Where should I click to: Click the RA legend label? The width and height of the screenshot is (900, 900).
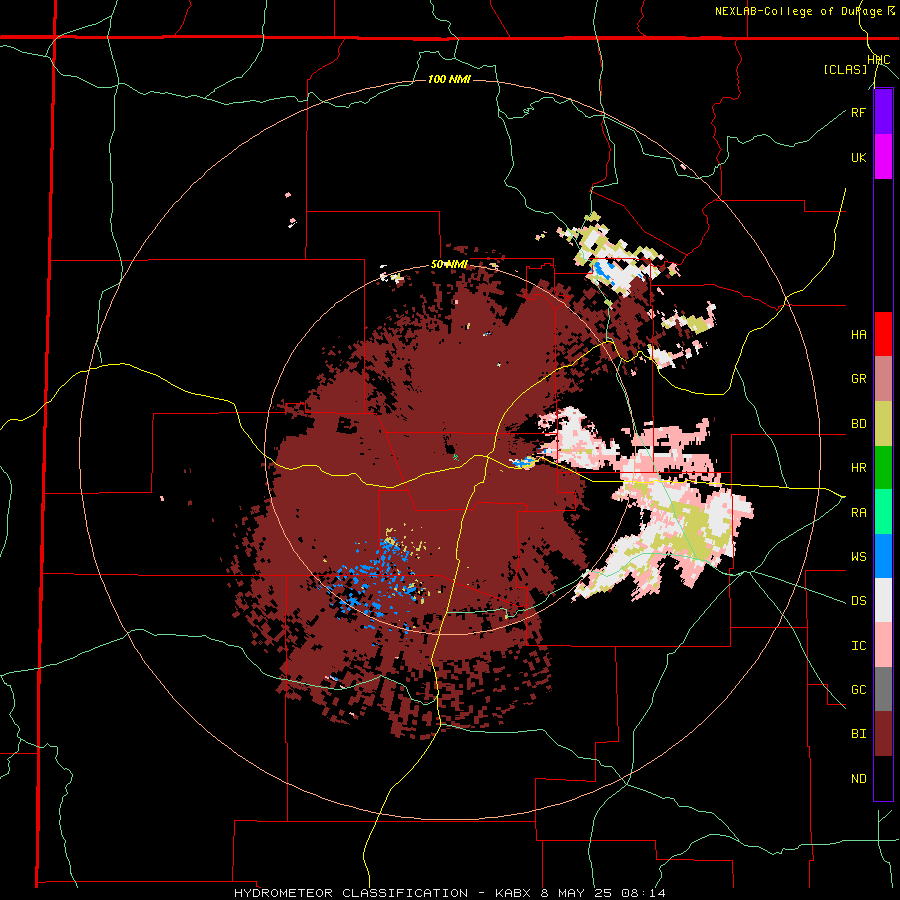(x=858, y=513)
